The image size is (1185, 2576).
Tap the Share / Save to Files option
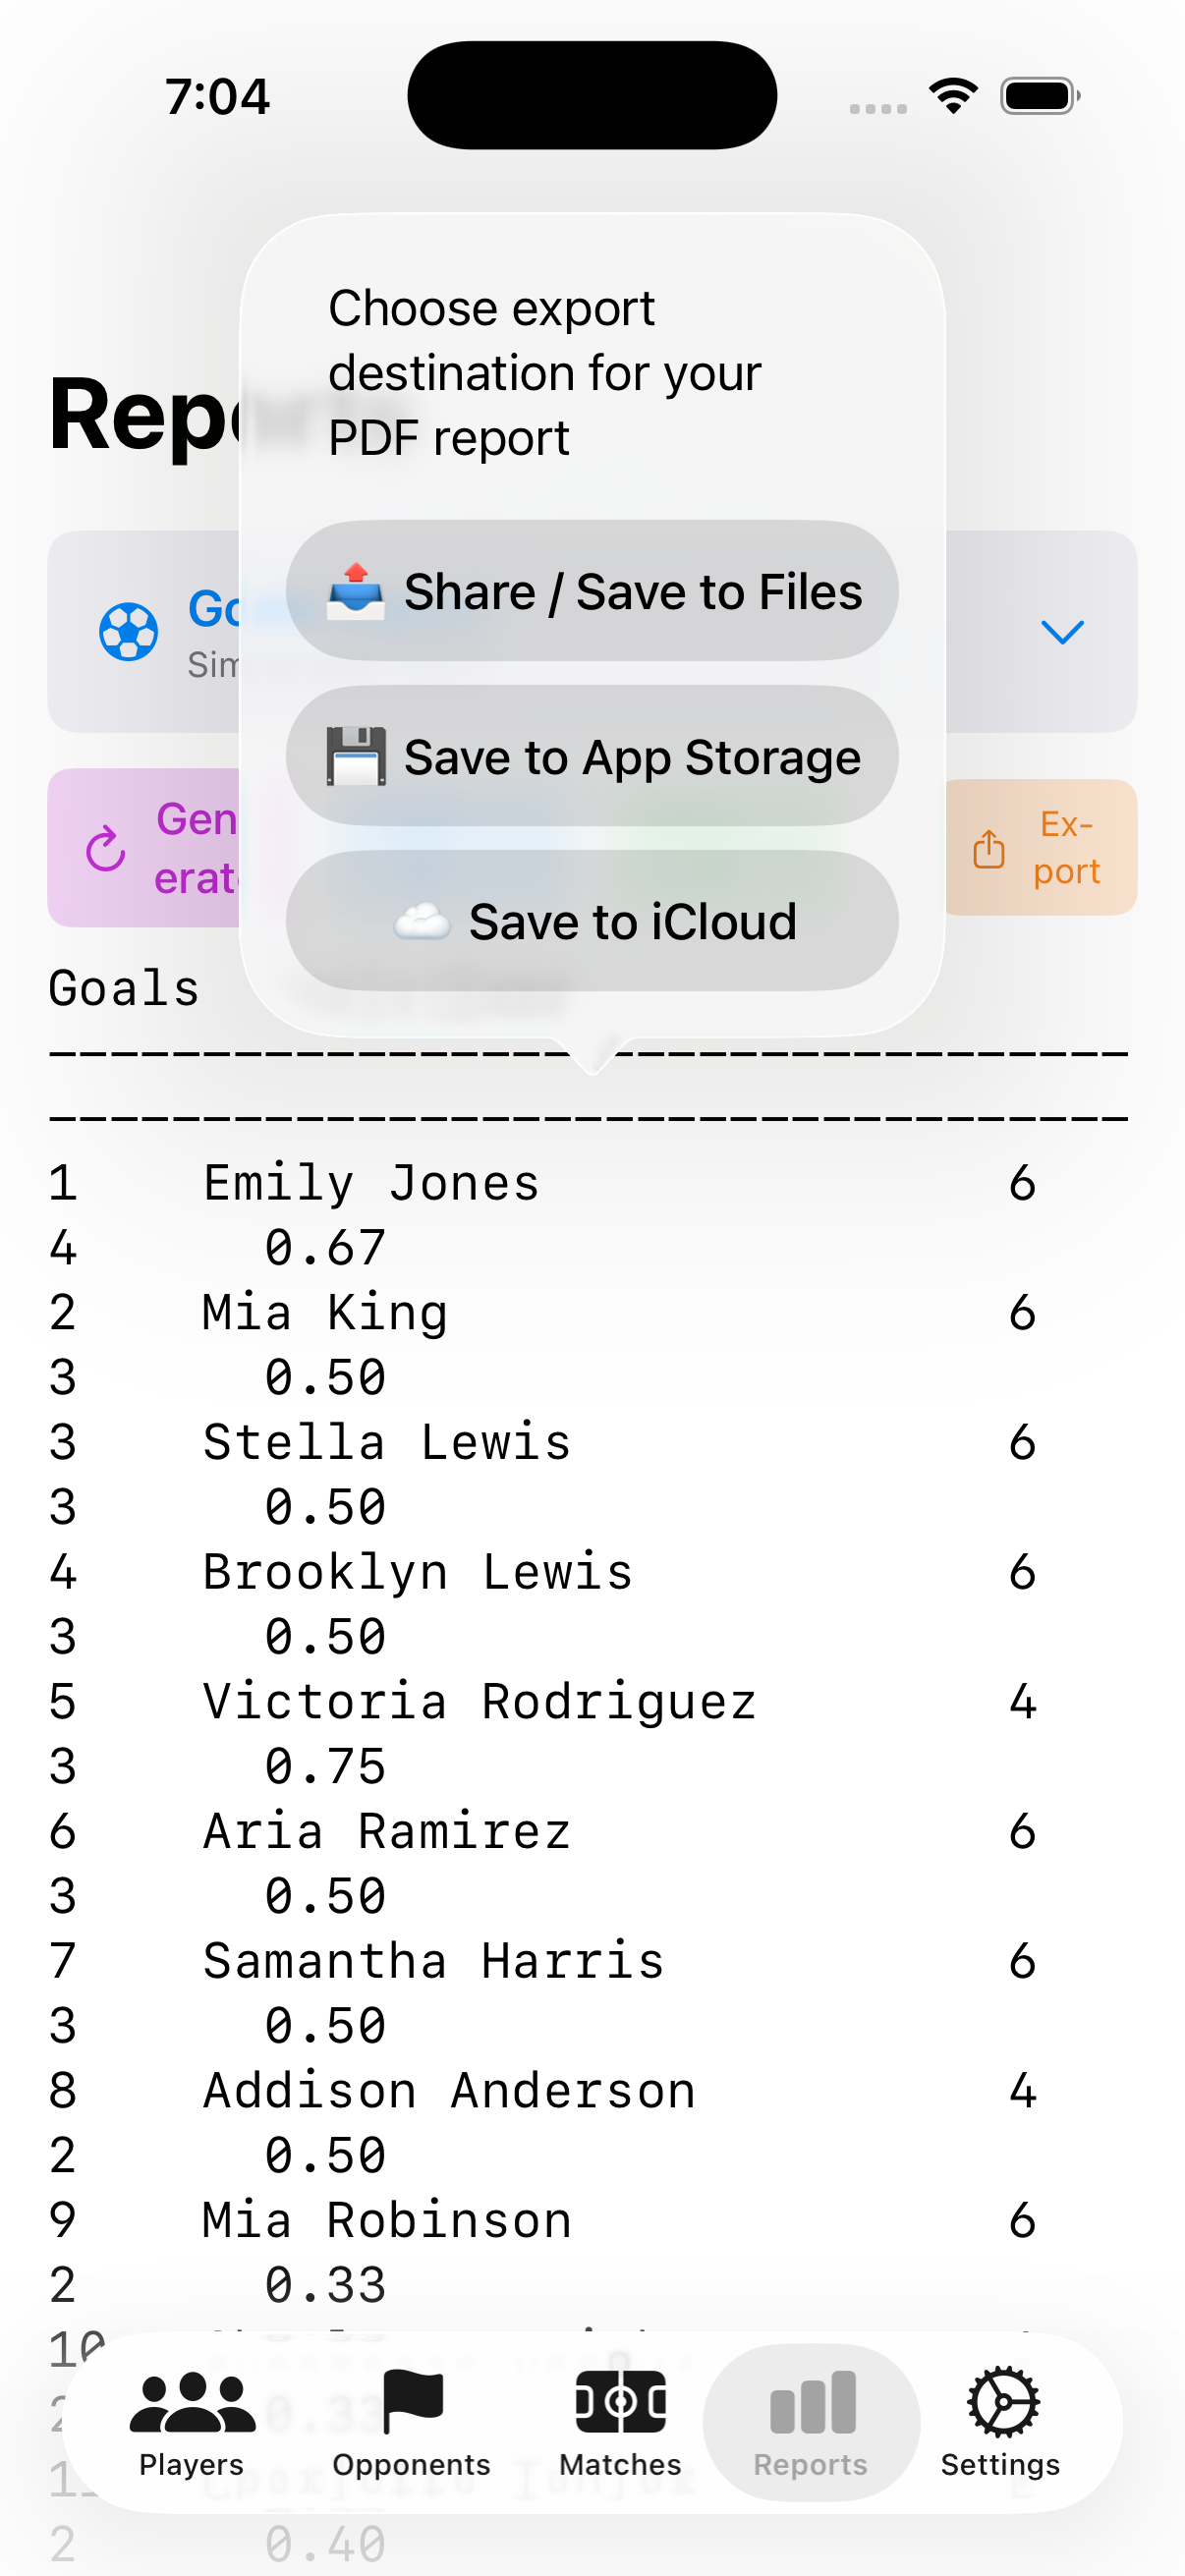point(592,591)
